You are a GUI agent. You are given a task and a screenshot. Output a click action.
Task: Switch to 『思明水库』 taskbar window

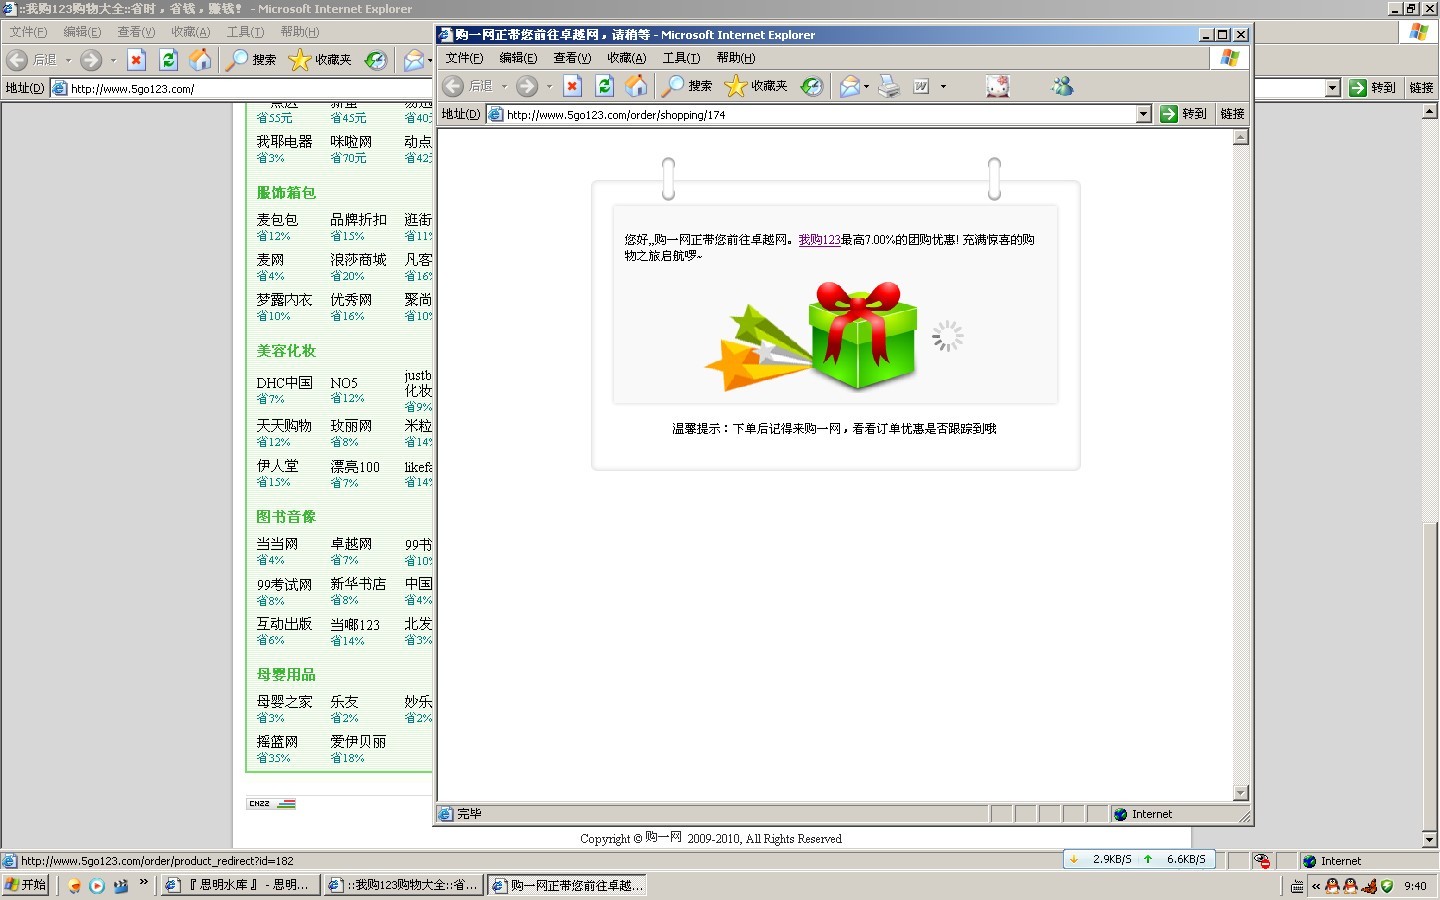click(241, 885)
